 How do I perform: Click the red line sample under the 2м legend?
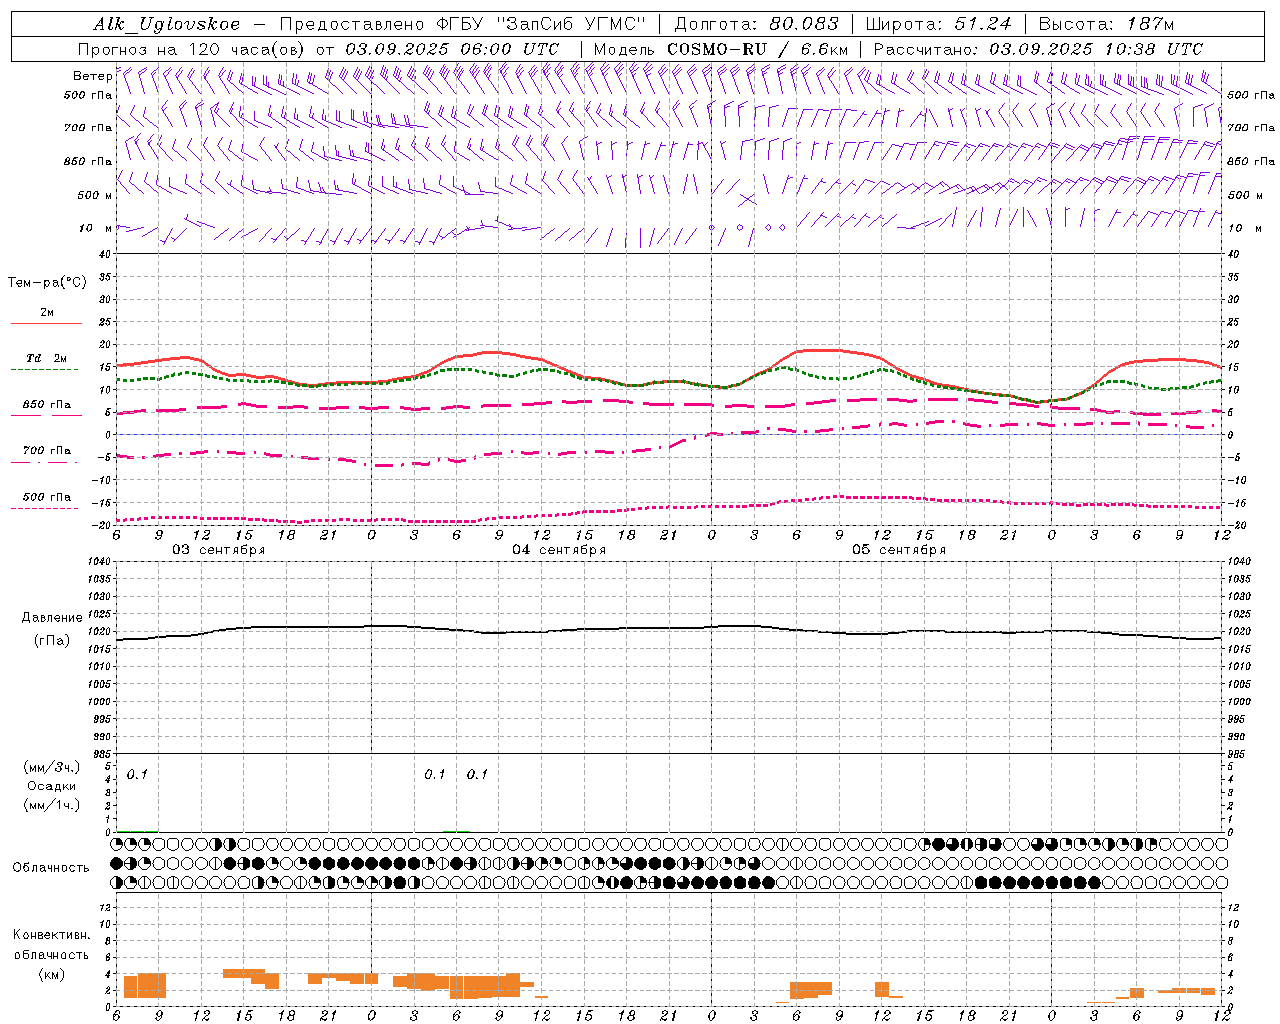click(x=47, y=323)
